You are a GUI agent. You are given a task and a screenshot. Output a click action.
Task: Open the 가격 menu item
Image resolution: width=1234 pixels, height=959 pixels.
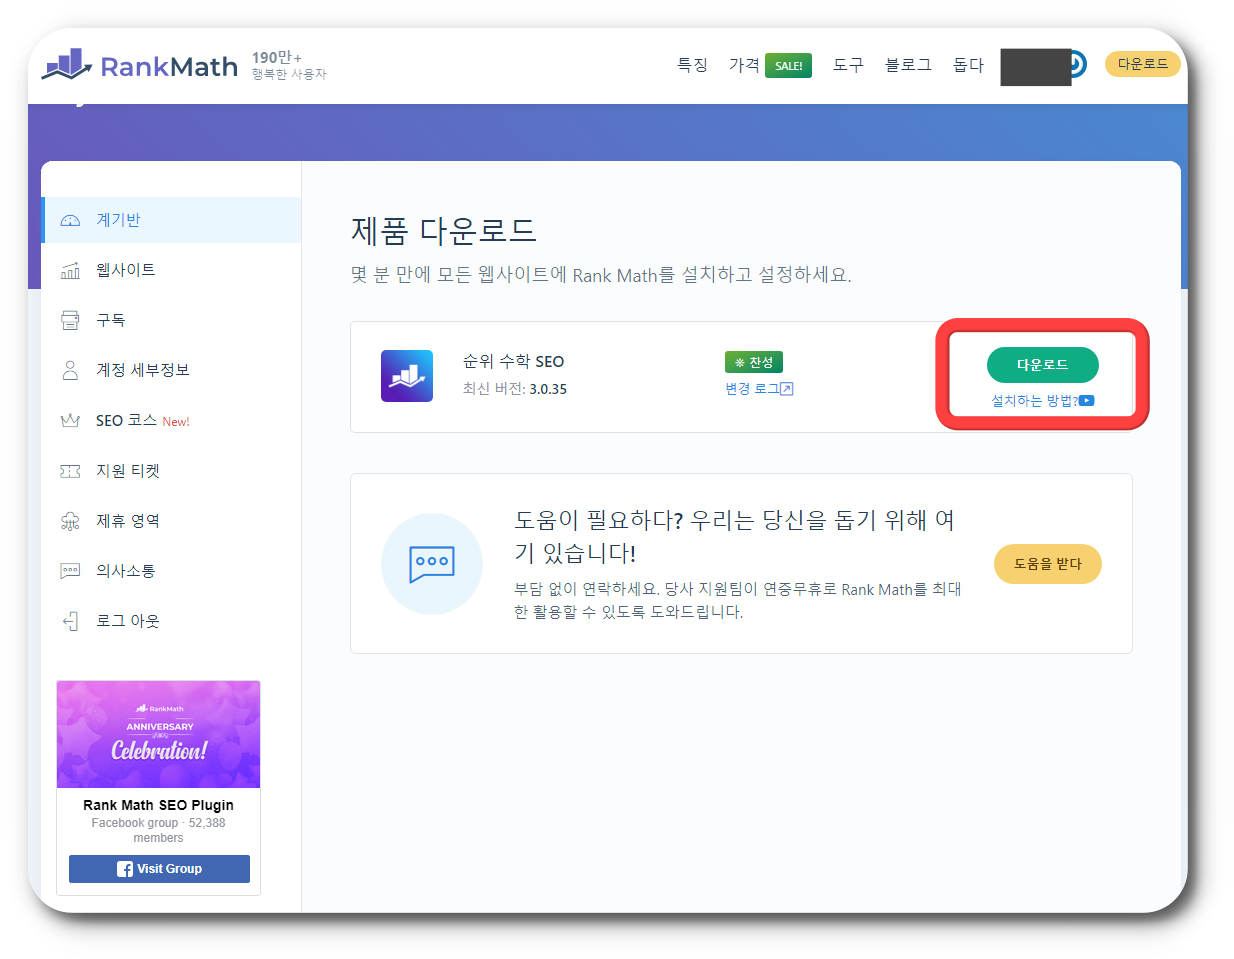point(744,64)
